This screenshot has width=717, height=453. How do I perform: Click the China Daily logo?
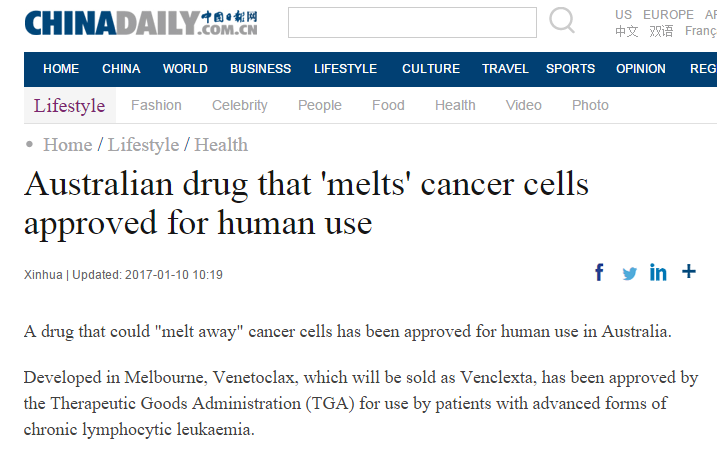tap(141, 22)
